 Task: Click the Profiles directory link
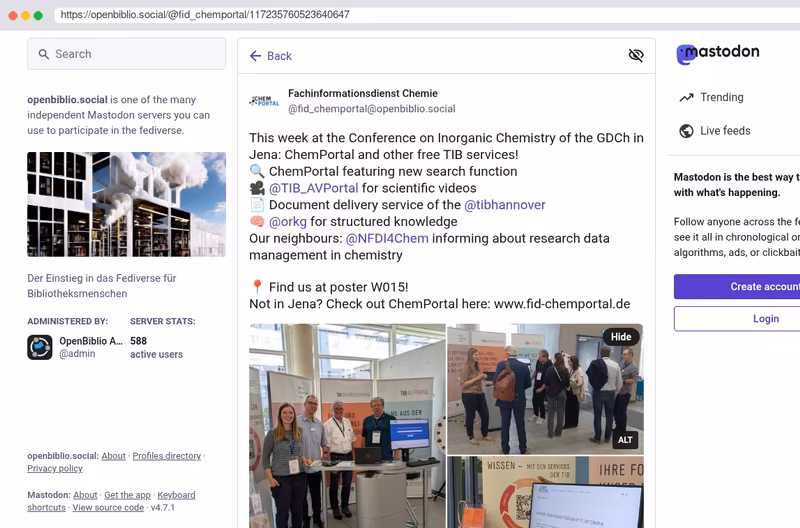(x=167, y=456)
